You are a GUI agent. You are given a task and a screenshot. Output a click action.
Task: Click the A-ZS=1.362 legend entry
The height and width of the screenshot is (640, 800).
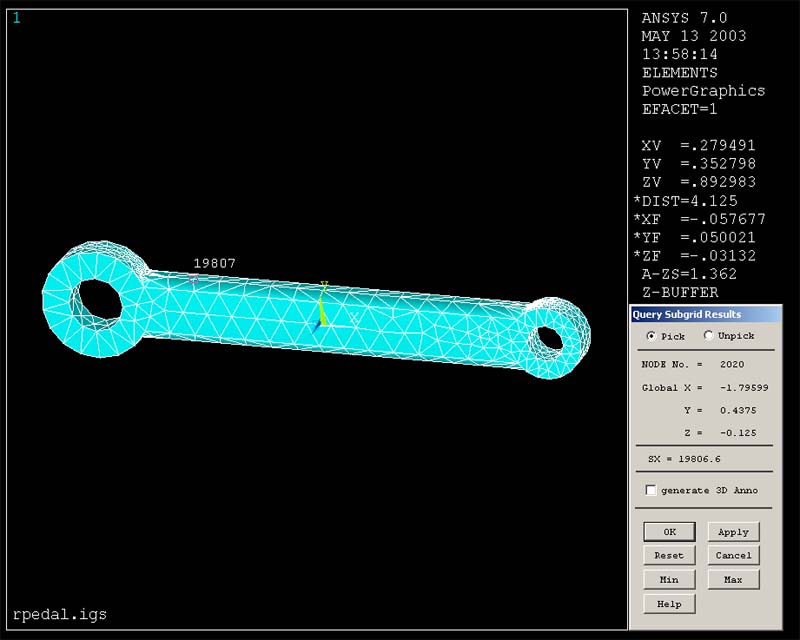pyautogui.click(x=689, y=274)
